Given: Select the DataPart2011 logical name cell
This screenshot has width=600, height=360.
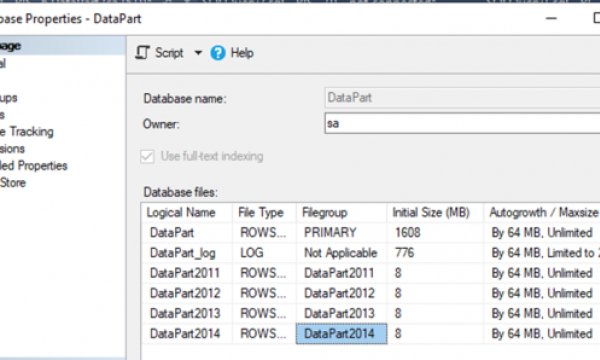Looking at the screenshot, I should (187, 273).
